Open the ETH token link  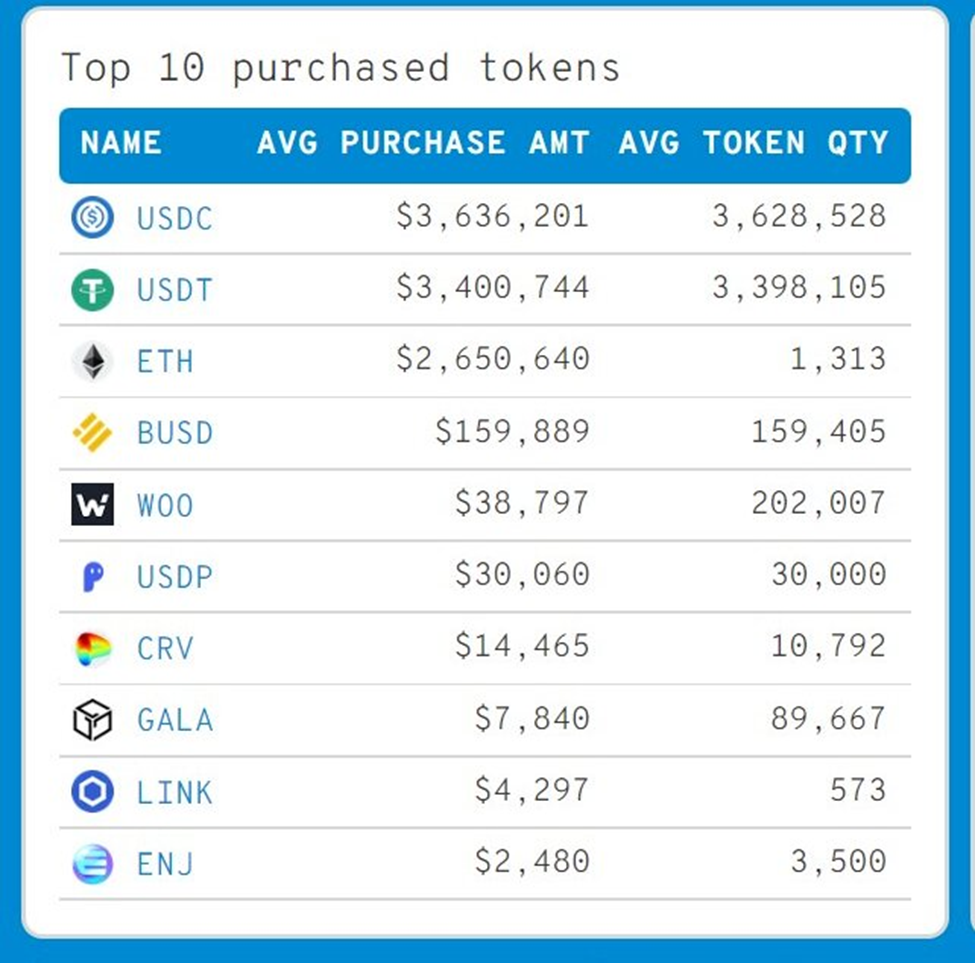165,361
